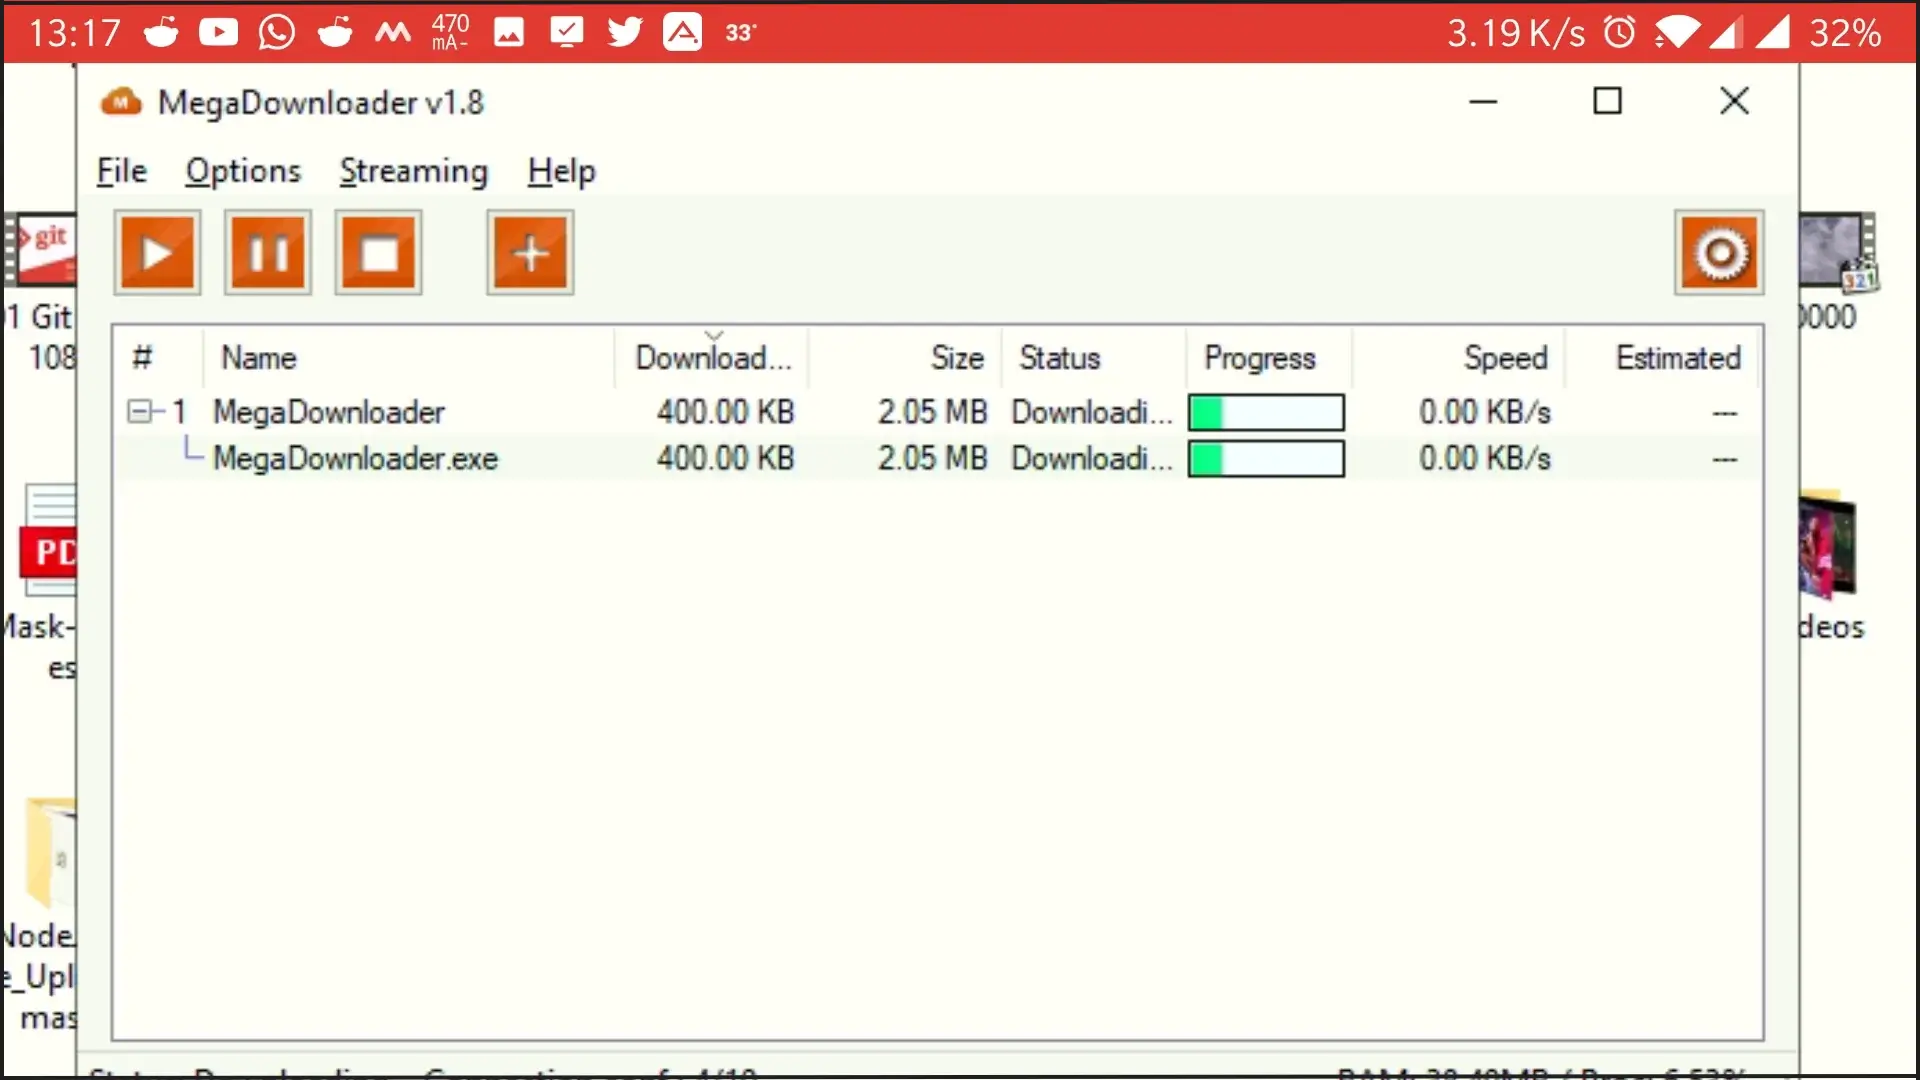
Task: Tap the alarm clock icon in status bar
Action: 1620,32
